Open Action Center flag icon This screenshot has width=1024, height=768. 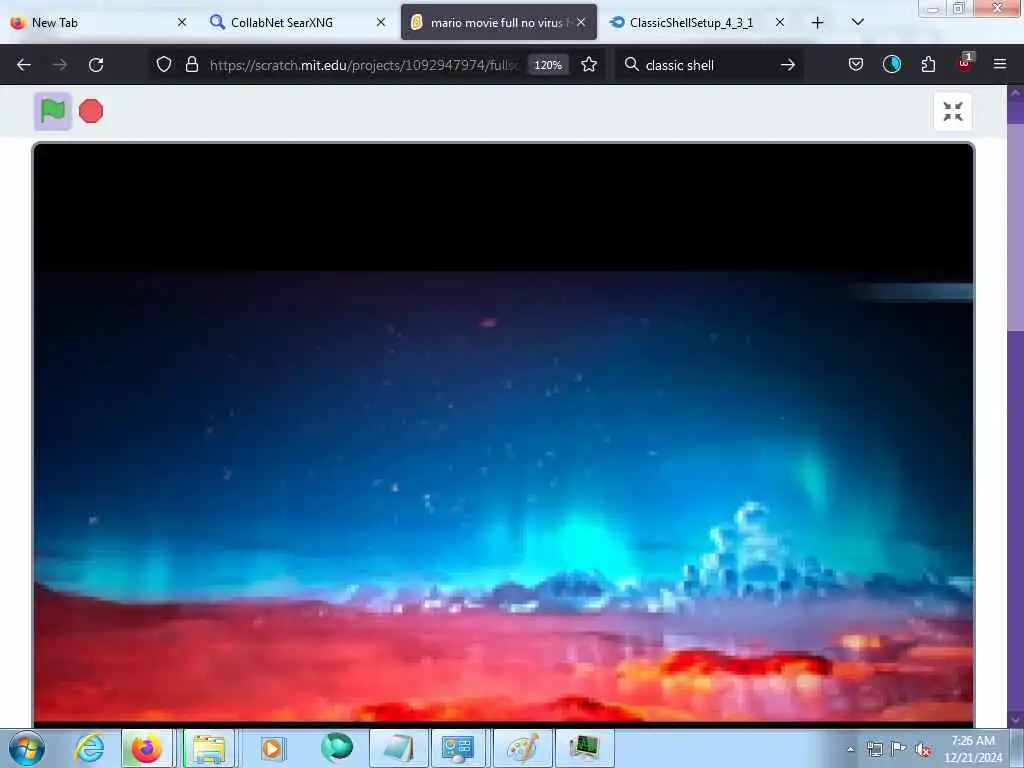(899, 749)
